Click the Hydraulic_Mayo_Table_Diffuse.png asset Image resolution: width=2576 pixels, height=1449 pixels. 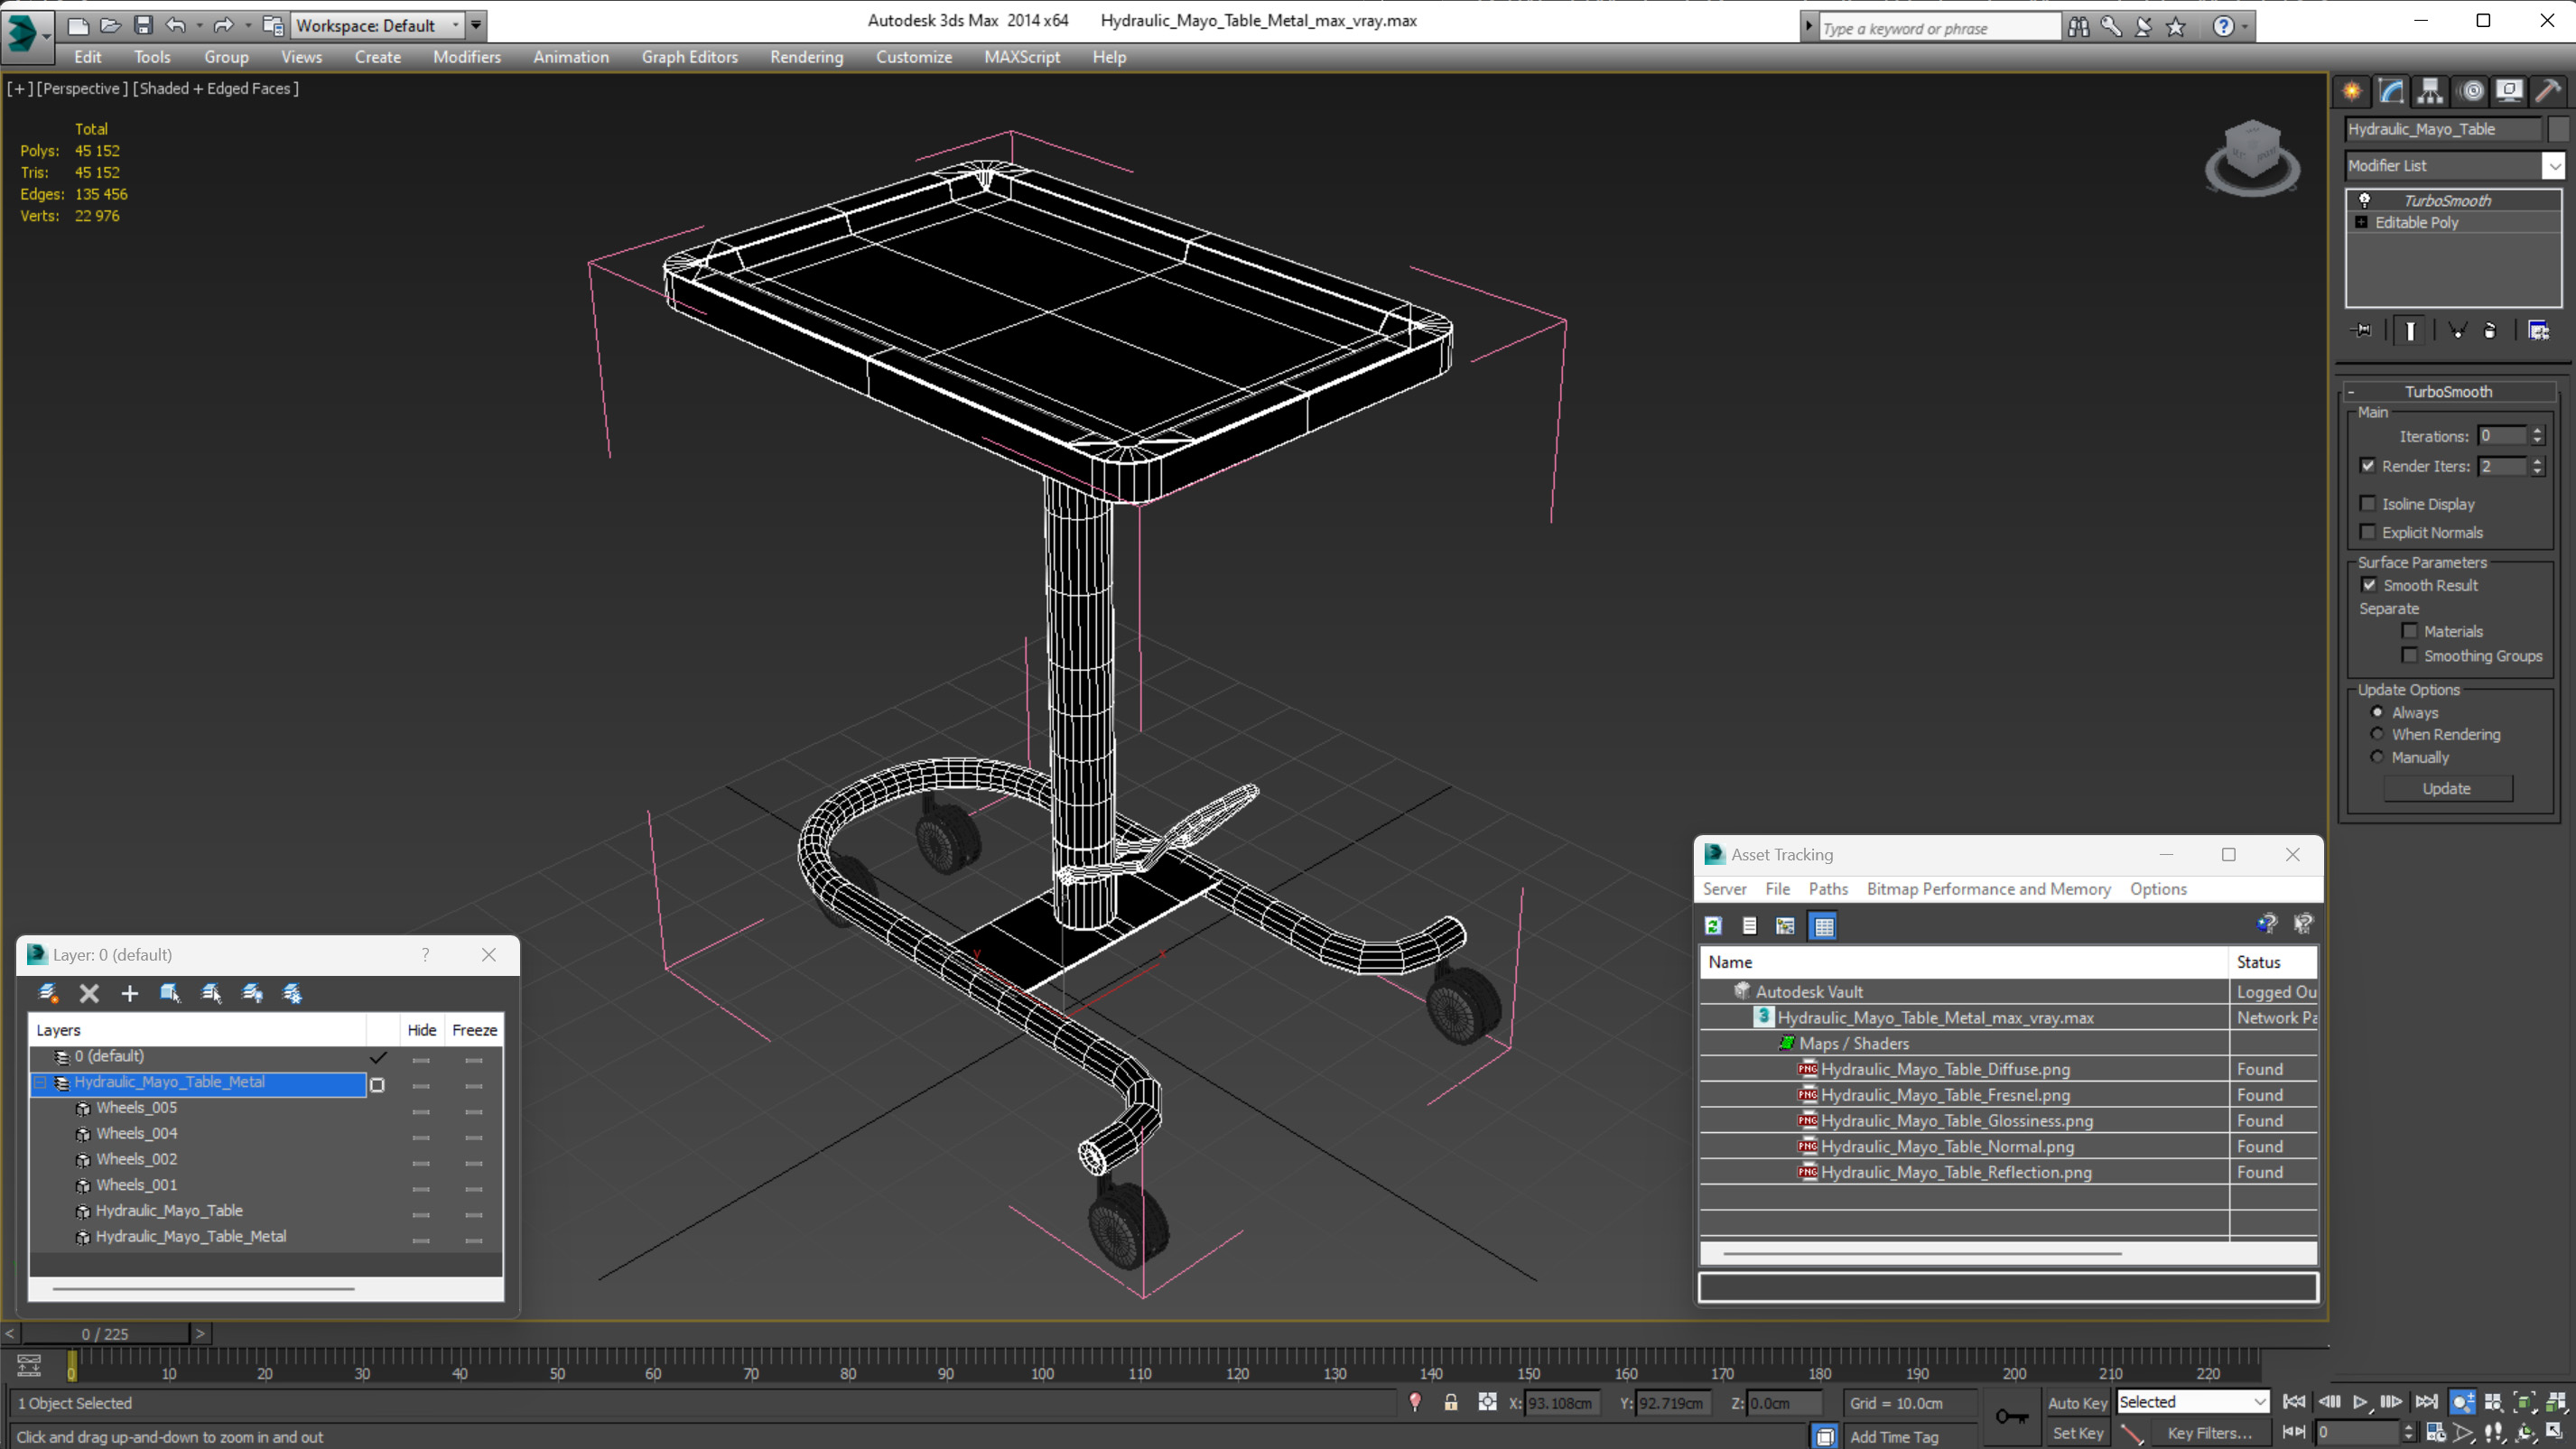point(1943,1069)
